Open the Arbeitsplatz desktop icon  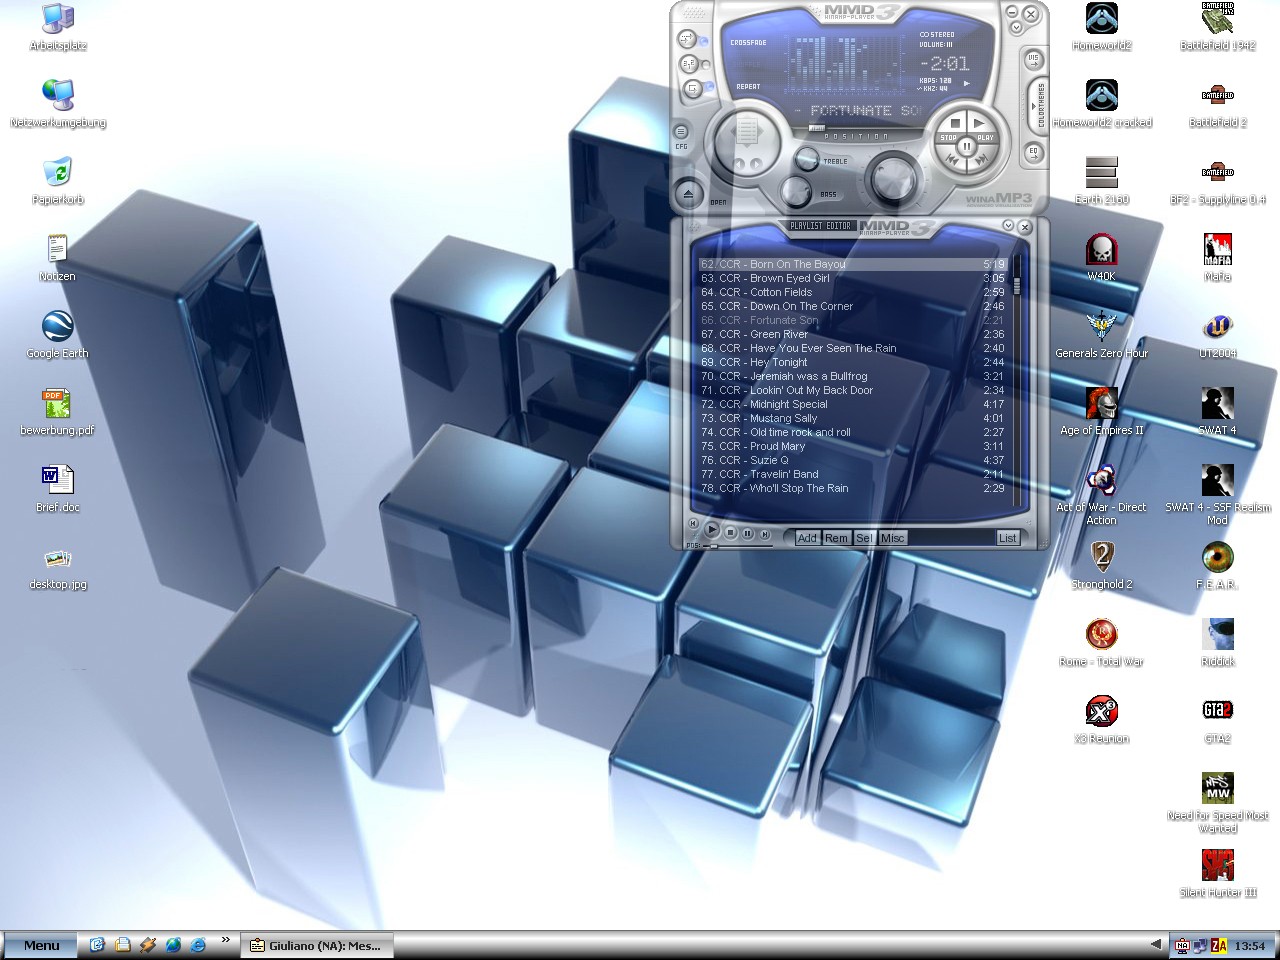click(58, 27)
